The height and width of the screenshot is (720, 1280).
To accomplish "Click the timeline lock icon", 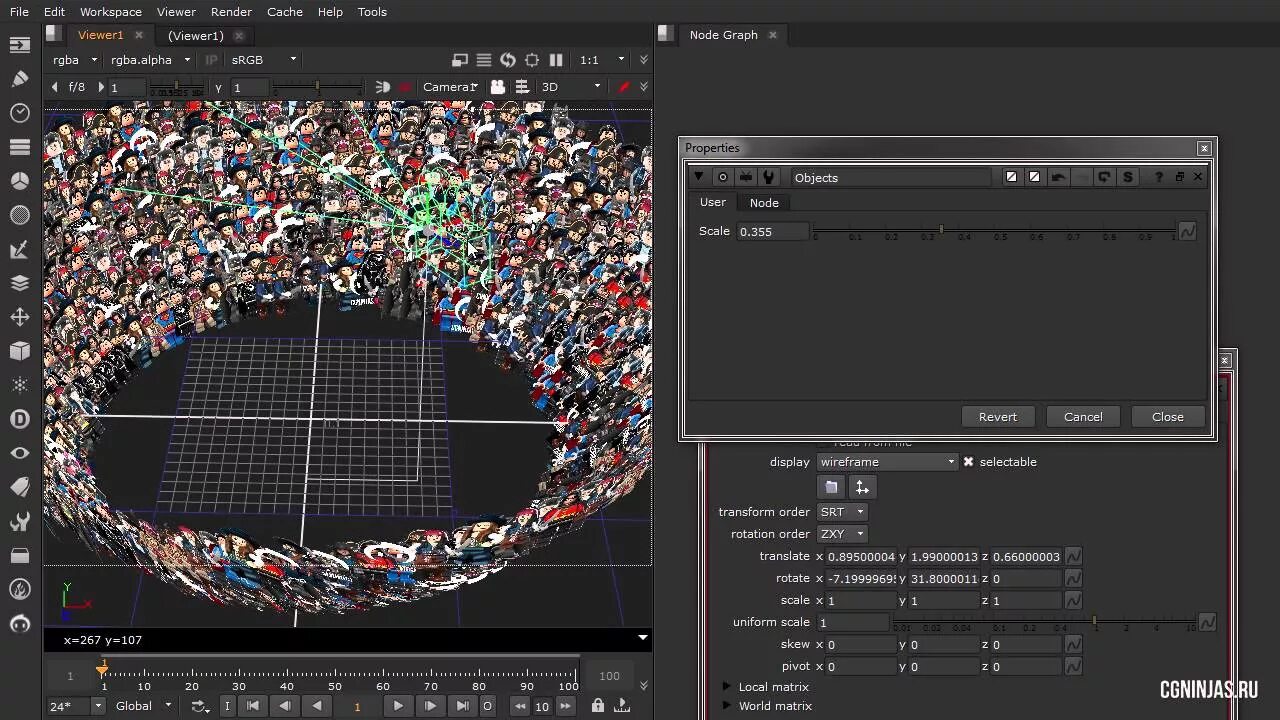I will [x=597, y=706].
